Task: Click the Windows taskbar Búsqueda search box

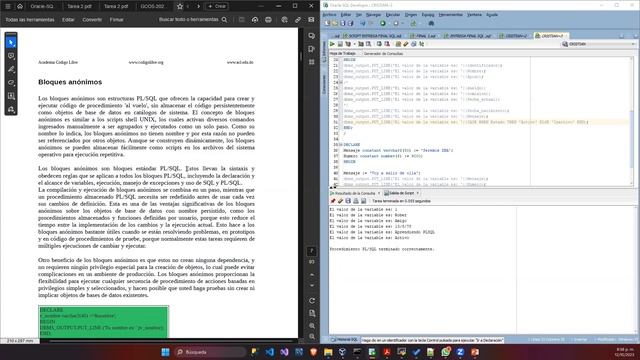Action: [210, 352]
